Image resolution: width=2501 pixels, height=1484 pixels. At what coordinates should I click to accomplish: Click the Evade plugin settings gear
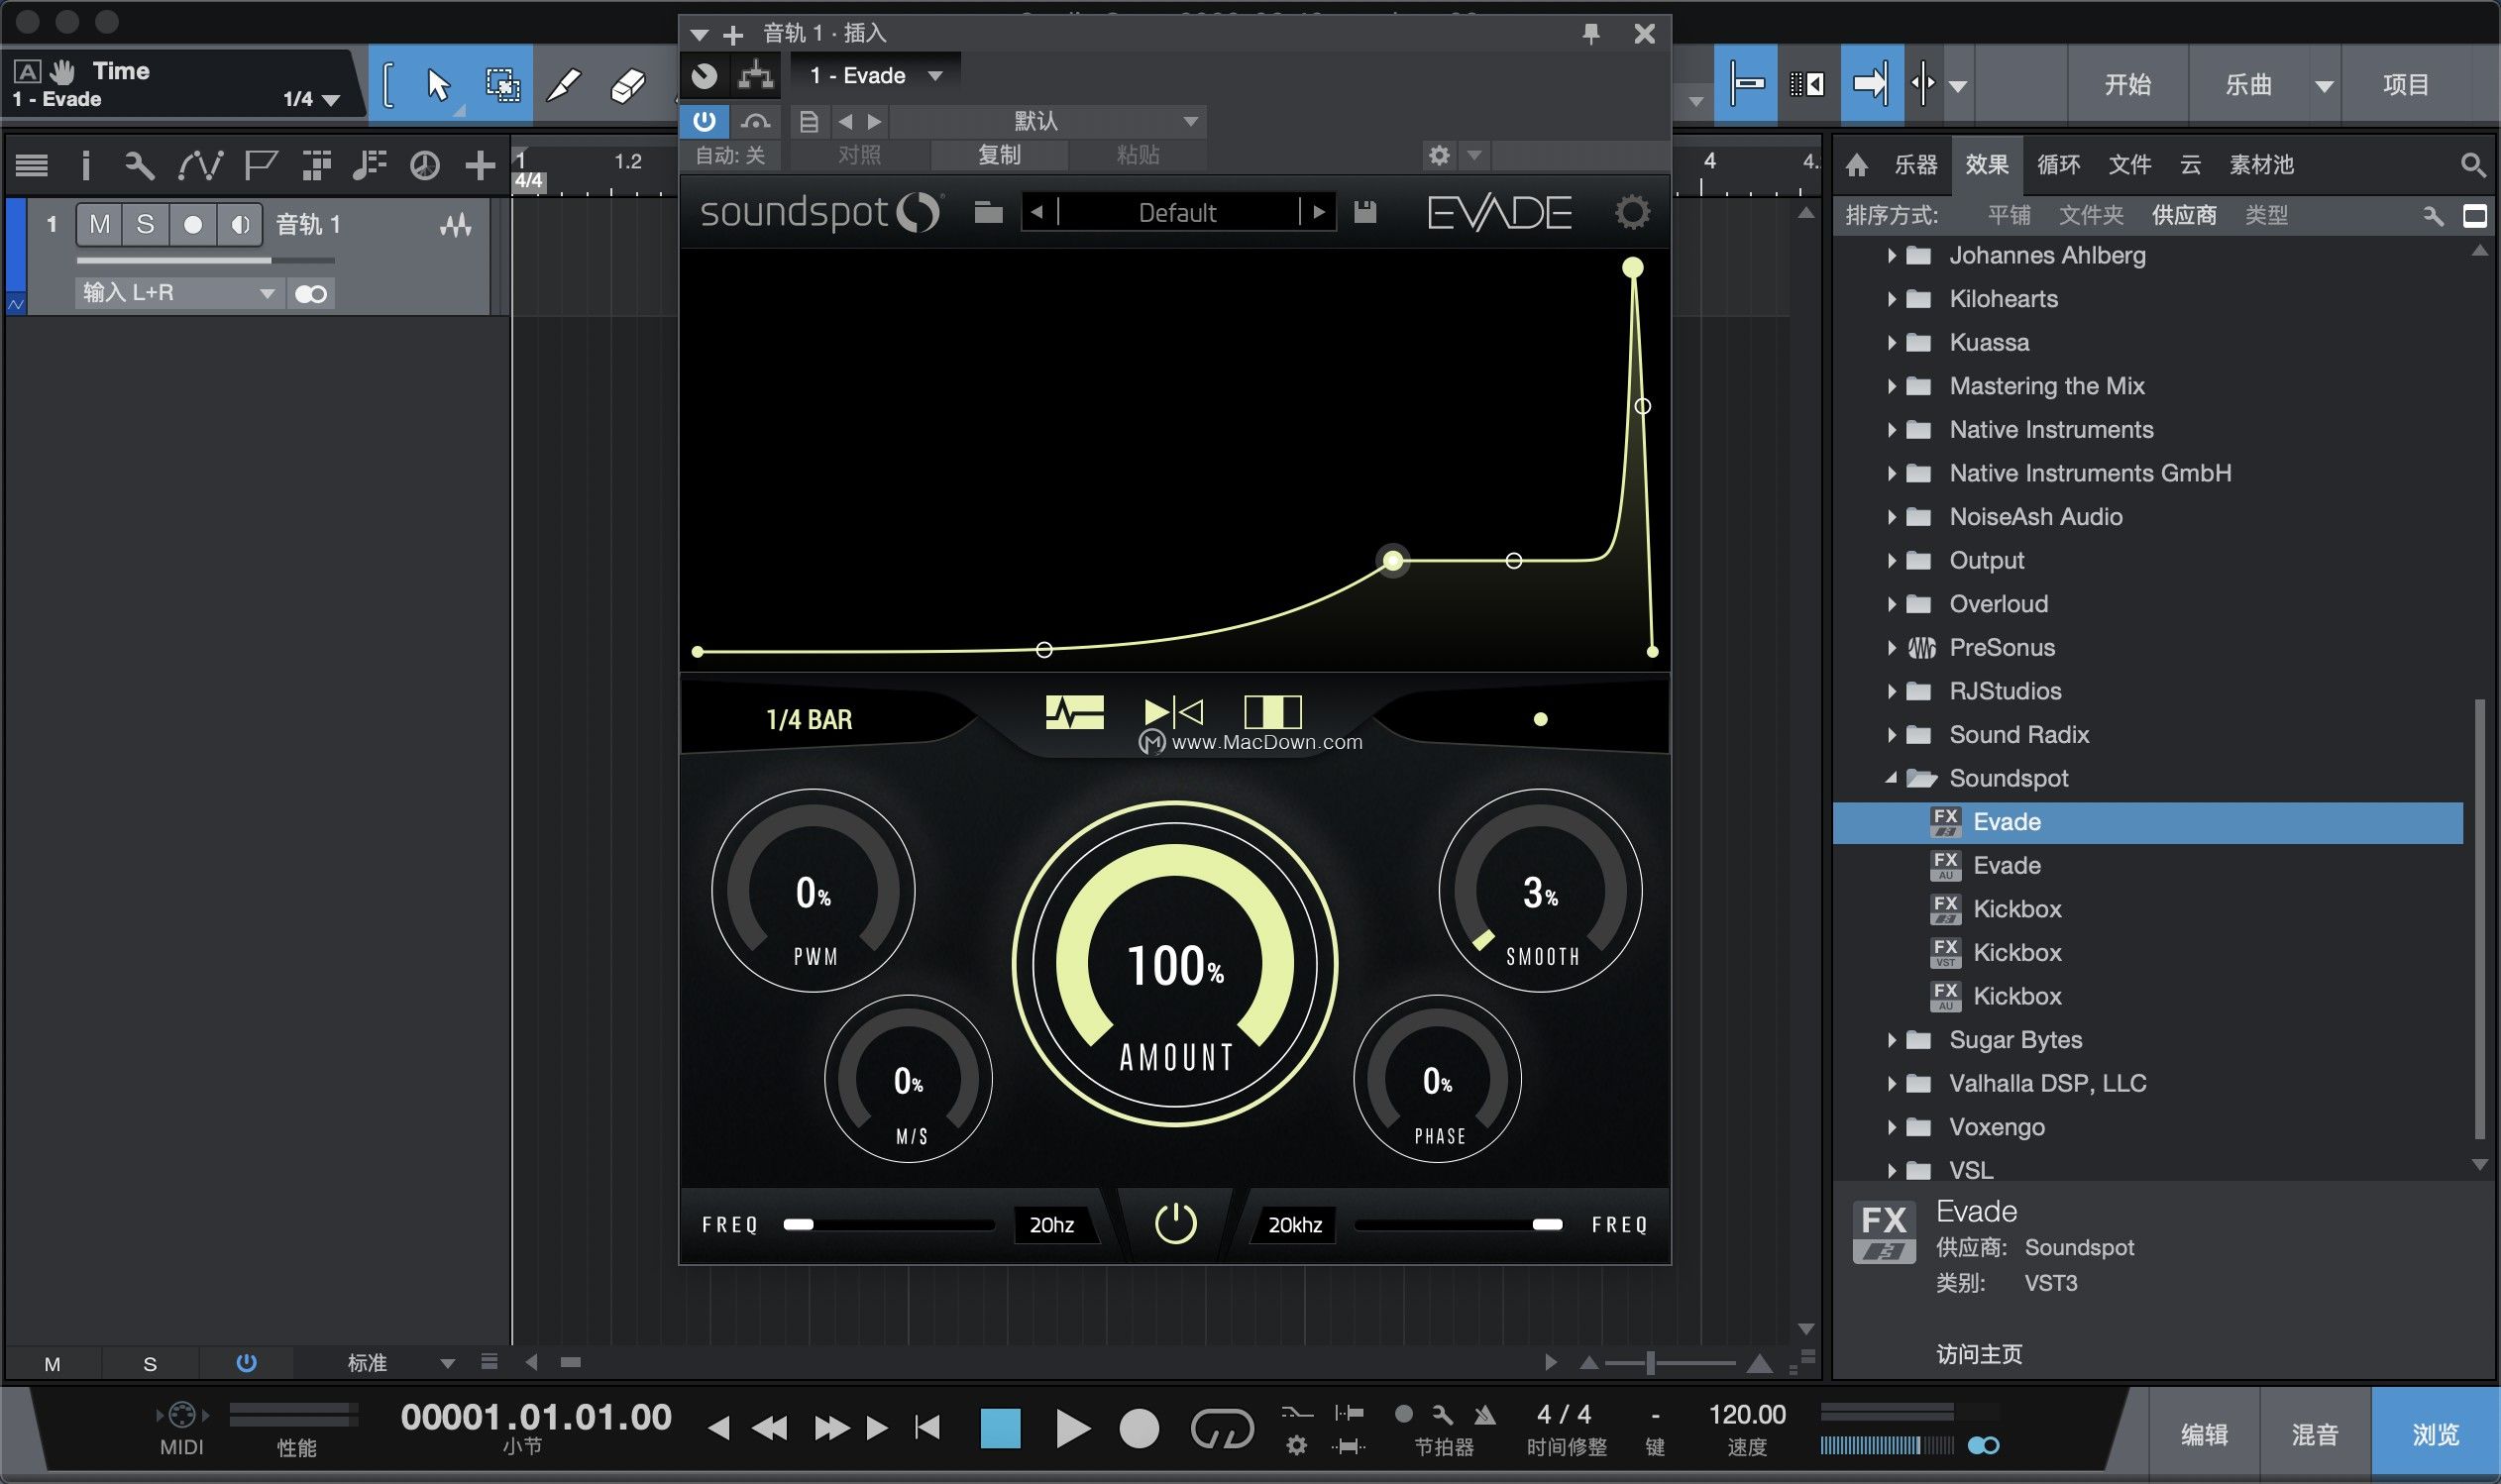tap(1631, 212)
